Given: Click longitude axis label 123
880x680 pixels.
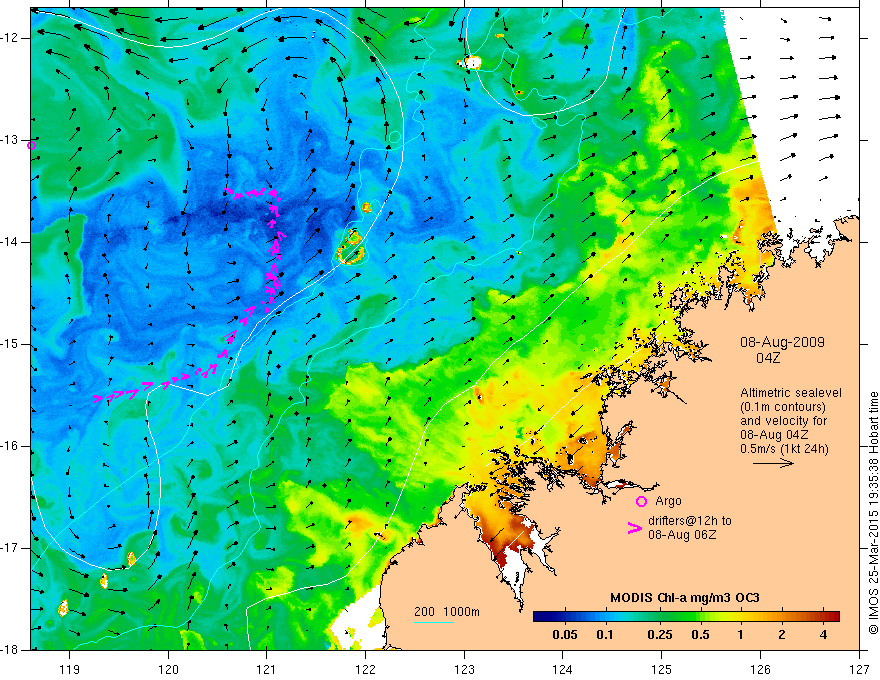Looking at the screenshot, I should click(x=464, y=669).
